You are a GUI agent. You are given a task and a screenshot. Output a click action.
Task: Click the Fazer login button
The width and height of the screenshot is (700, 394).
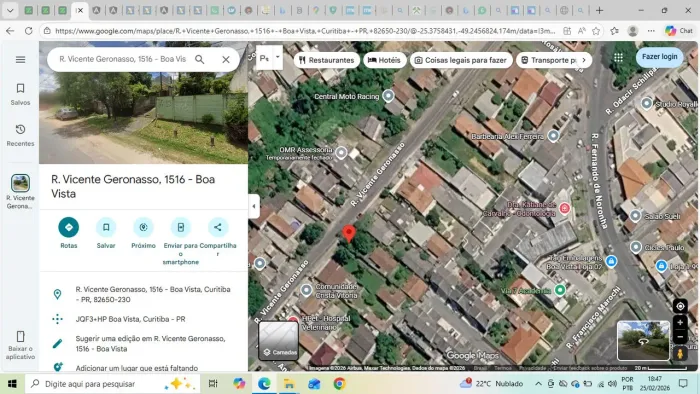pos(659,57)
